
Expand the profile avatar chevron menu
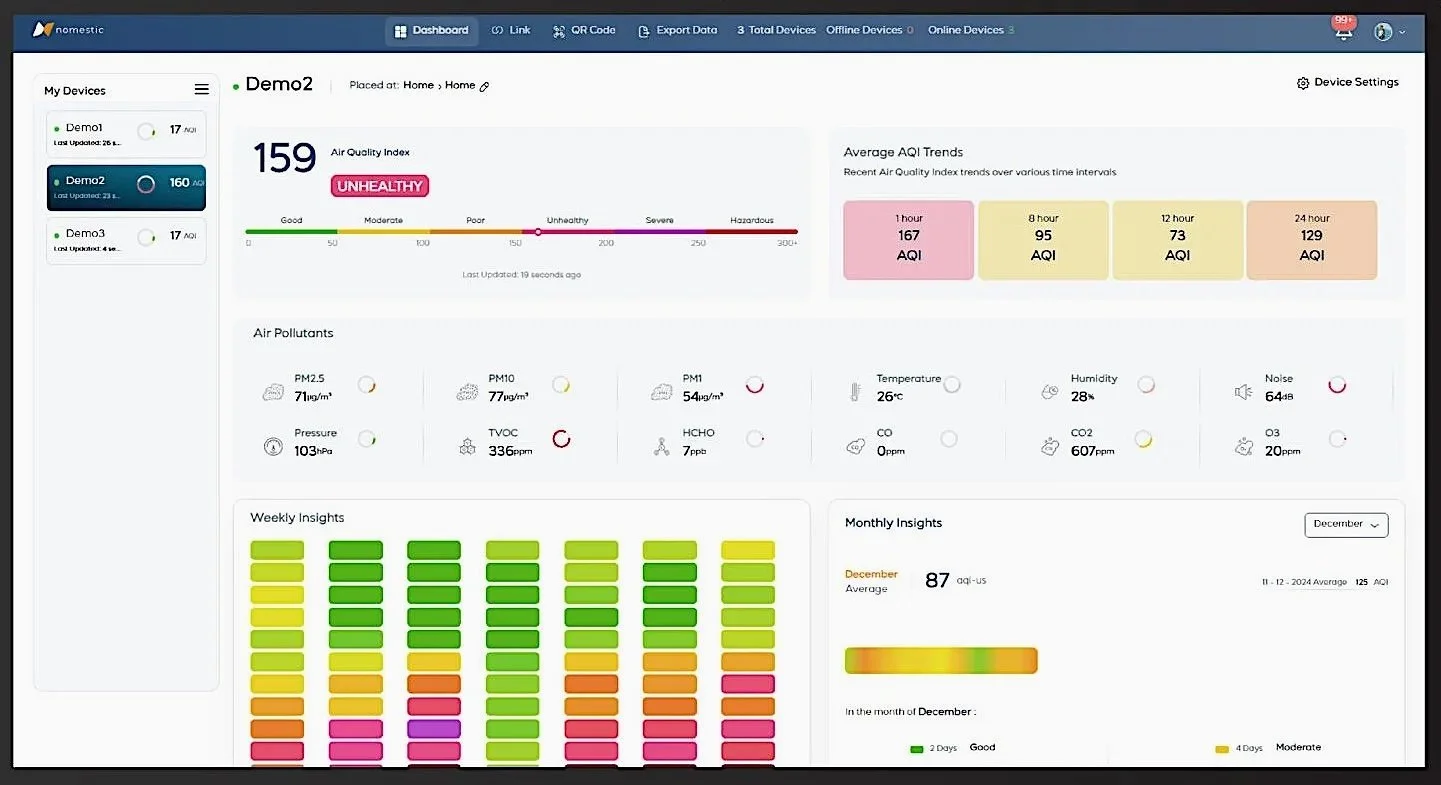coord(1401,33)
